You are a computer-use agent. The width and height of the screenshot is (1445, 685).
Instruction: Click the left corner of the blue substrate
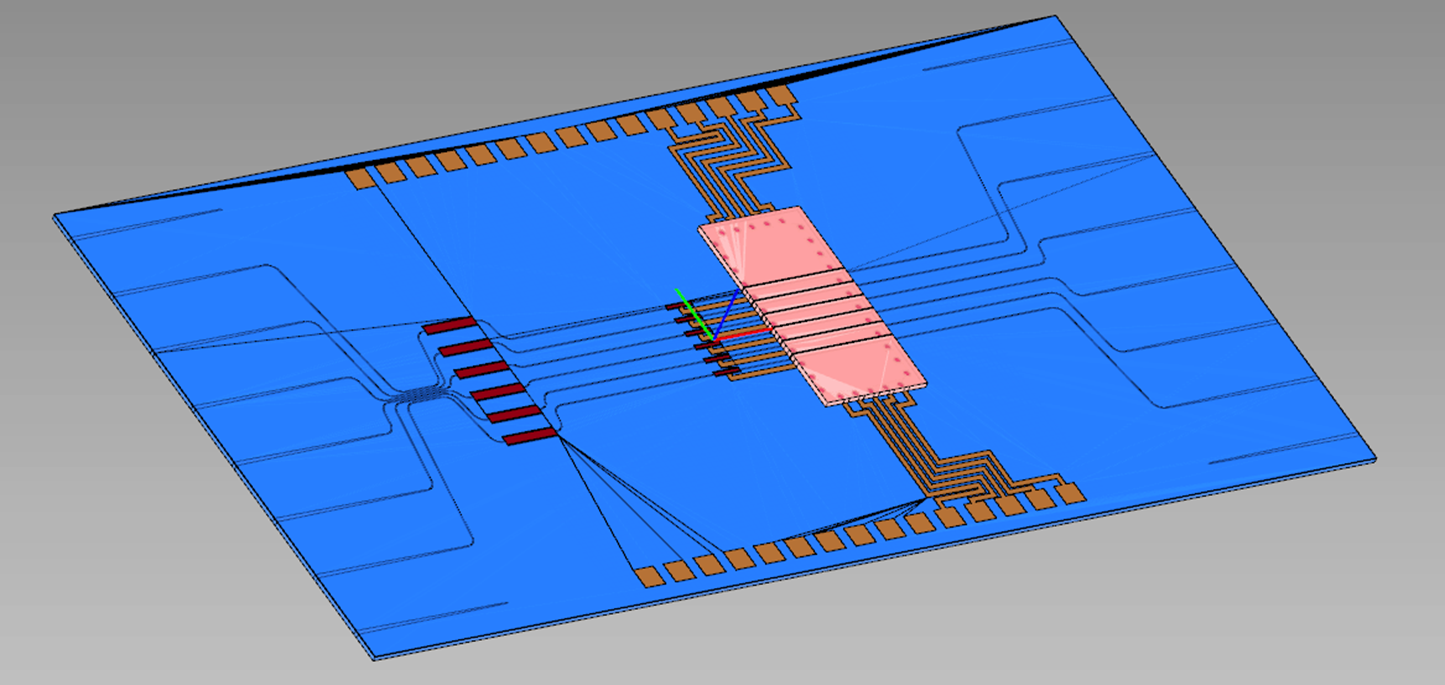56,216
